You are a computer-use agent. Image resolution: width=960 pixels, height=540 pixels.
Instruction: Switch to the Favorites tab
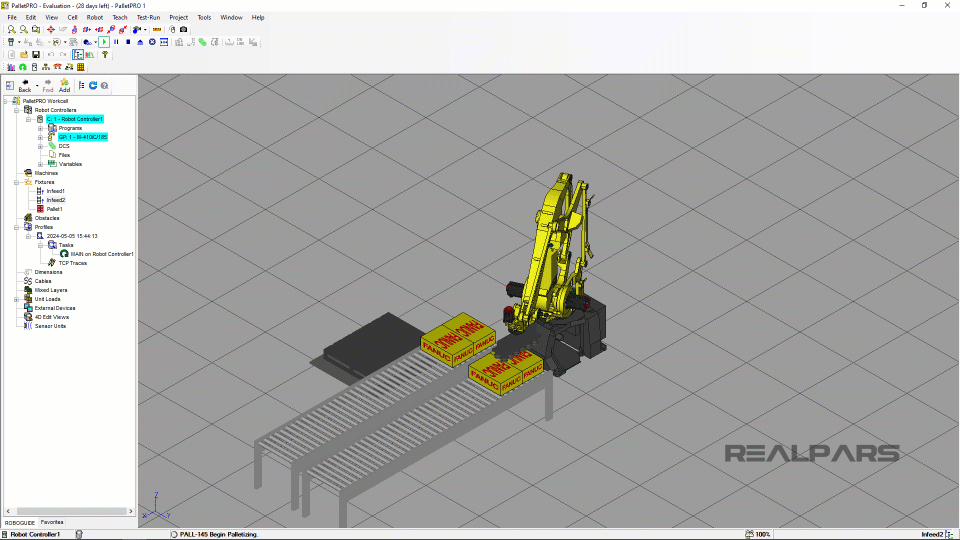click(52, 522)
